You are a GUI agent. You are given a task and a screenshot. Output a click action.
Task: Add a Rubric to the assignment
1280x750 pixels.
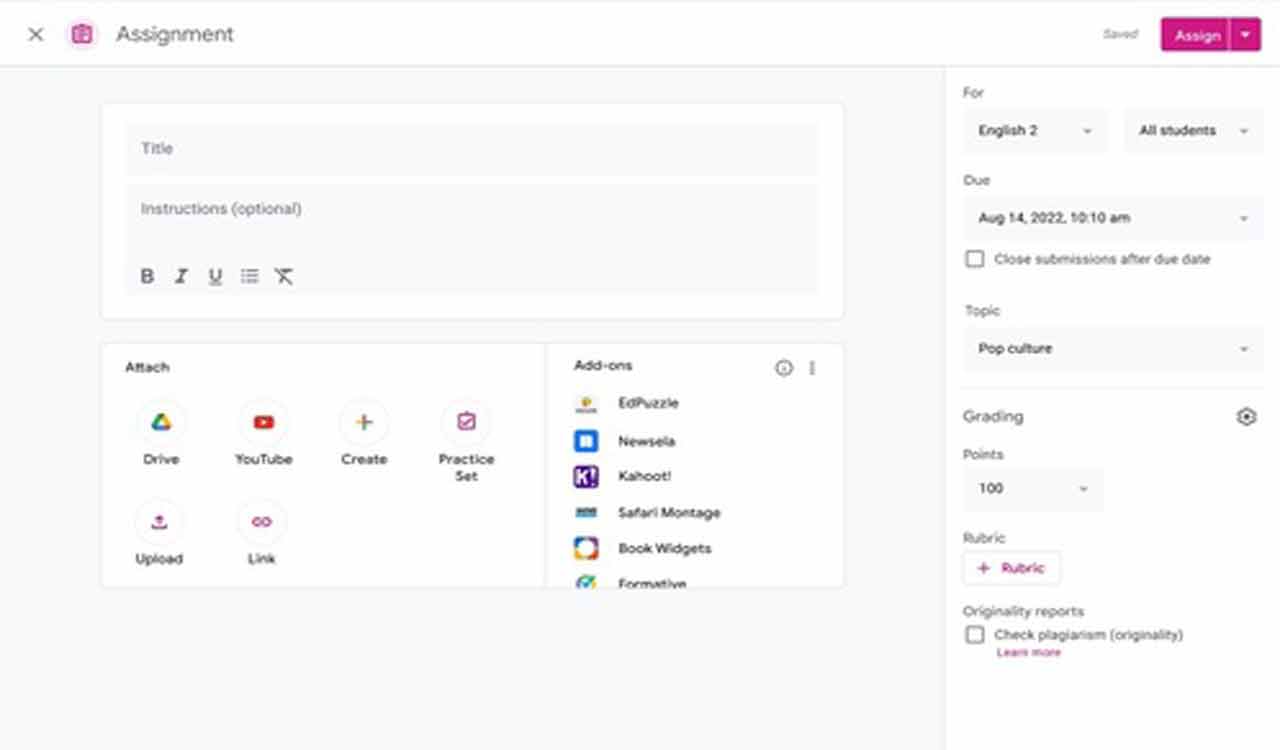1011,567
